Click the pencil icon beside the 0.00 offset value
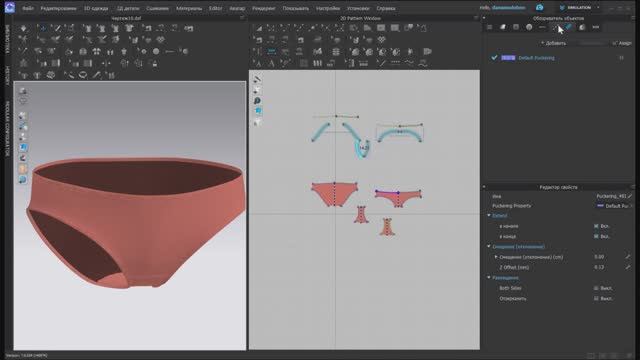This screenshot has height=360, width=640. point(628,257)
